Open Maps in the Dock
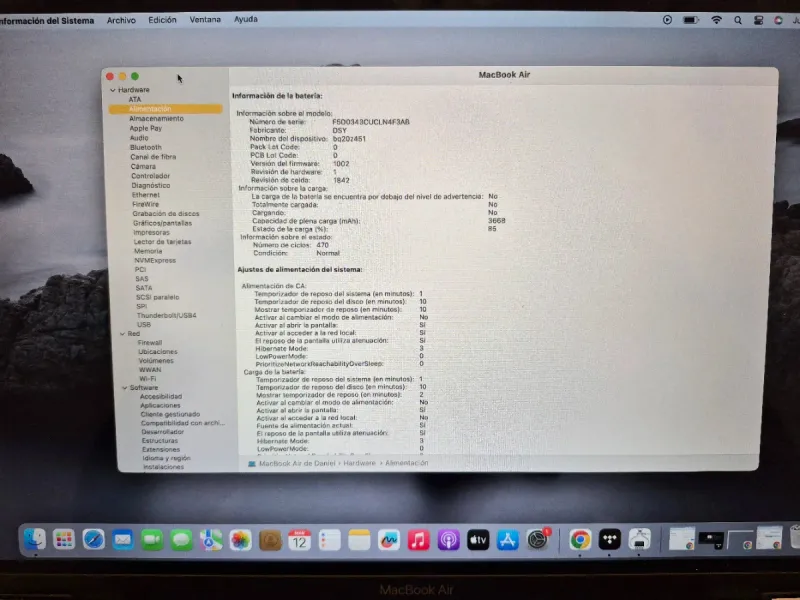Screen dimensions: 800x600 [211, 540]
